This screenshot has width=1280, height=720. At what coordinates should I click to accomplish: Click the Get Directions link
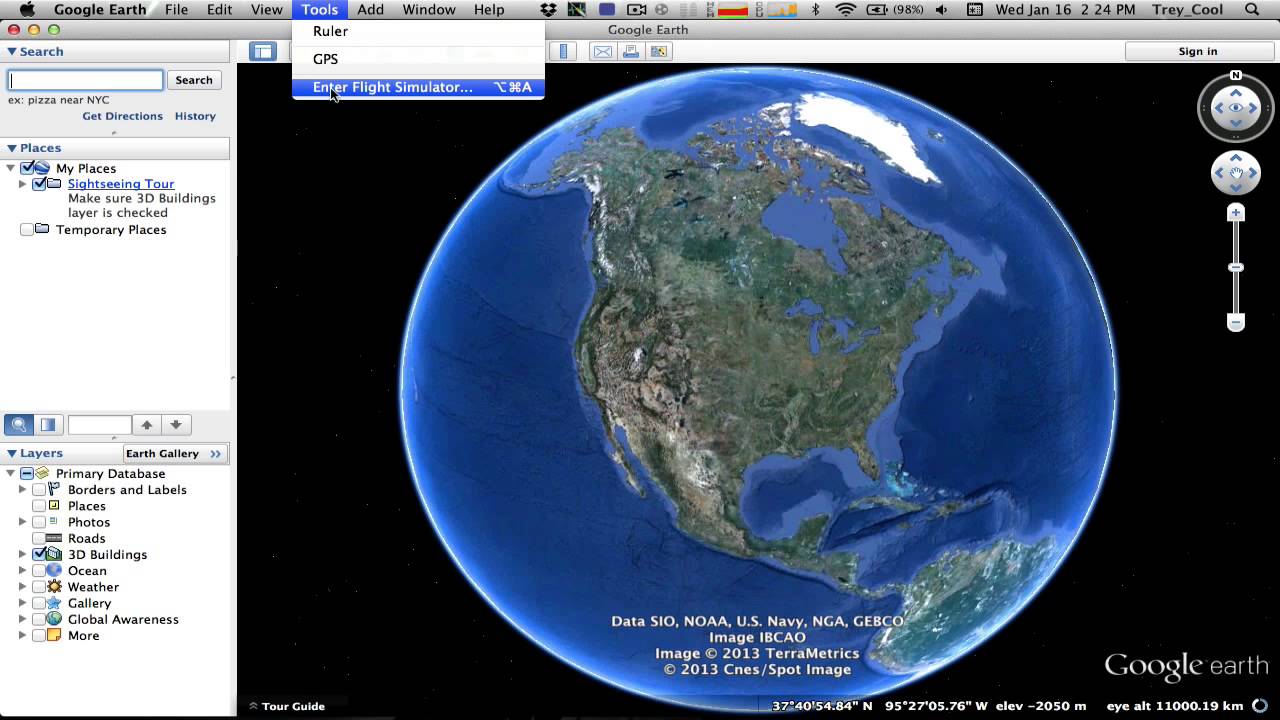122,116
